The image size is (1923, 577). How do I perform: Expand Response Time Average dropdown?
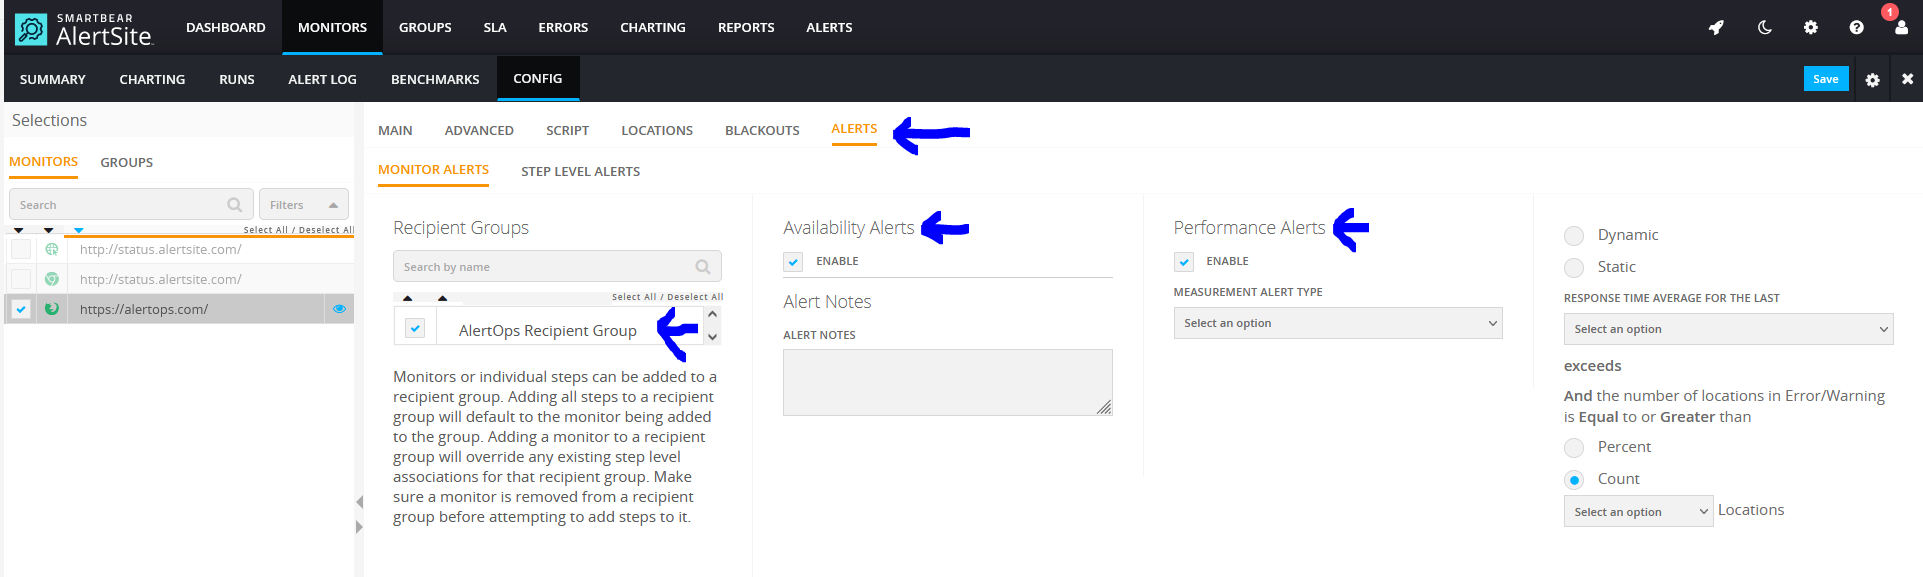[1727, 329]
